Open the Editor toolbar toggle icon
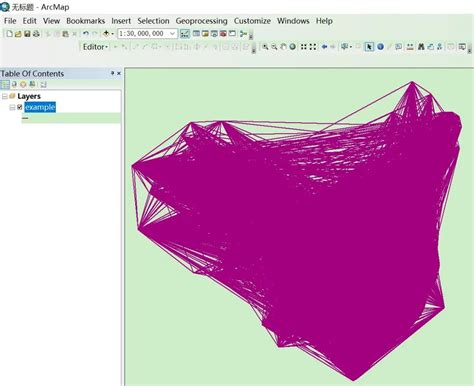The height and width of the screenshot is (386, 474). click(185, 34)
